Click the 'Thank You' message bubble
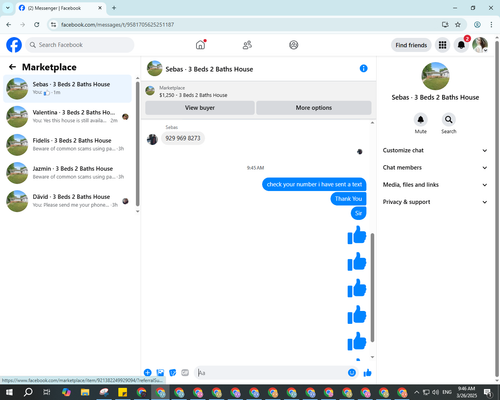Image resolution: width=500 pixels, height=400 pixels. (x=348, y=199)
